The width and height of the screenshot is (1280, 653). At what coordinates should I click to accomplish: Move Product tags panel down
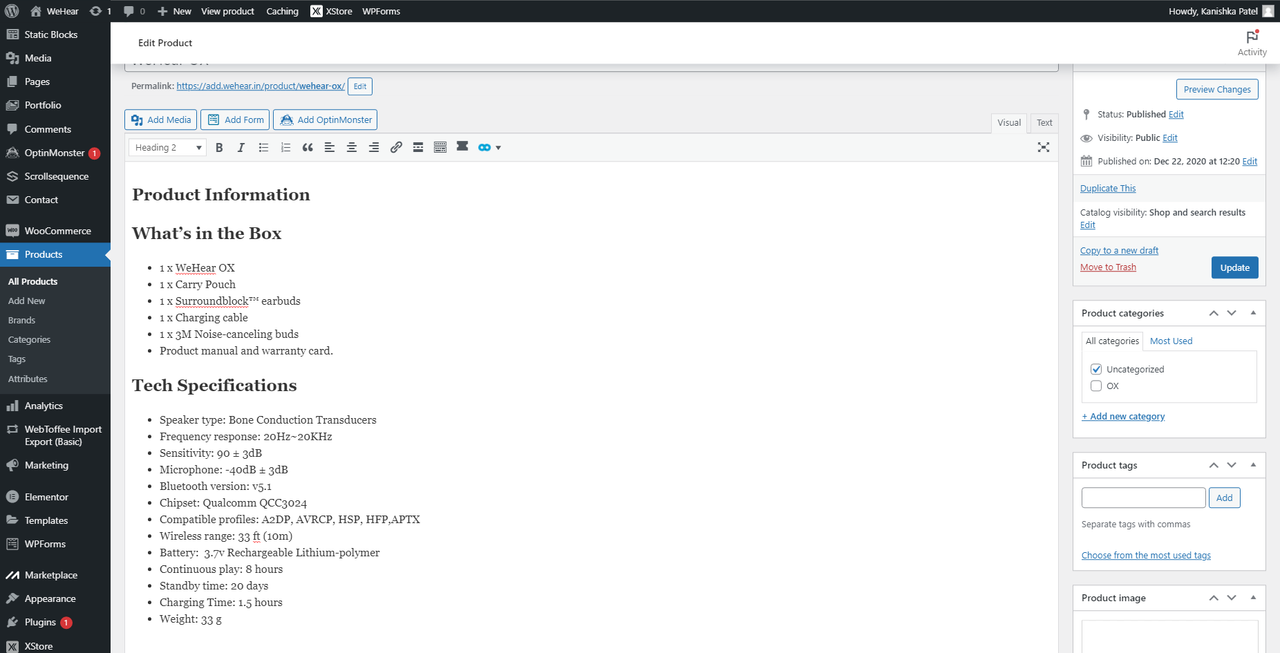[x=1232, y=465]
